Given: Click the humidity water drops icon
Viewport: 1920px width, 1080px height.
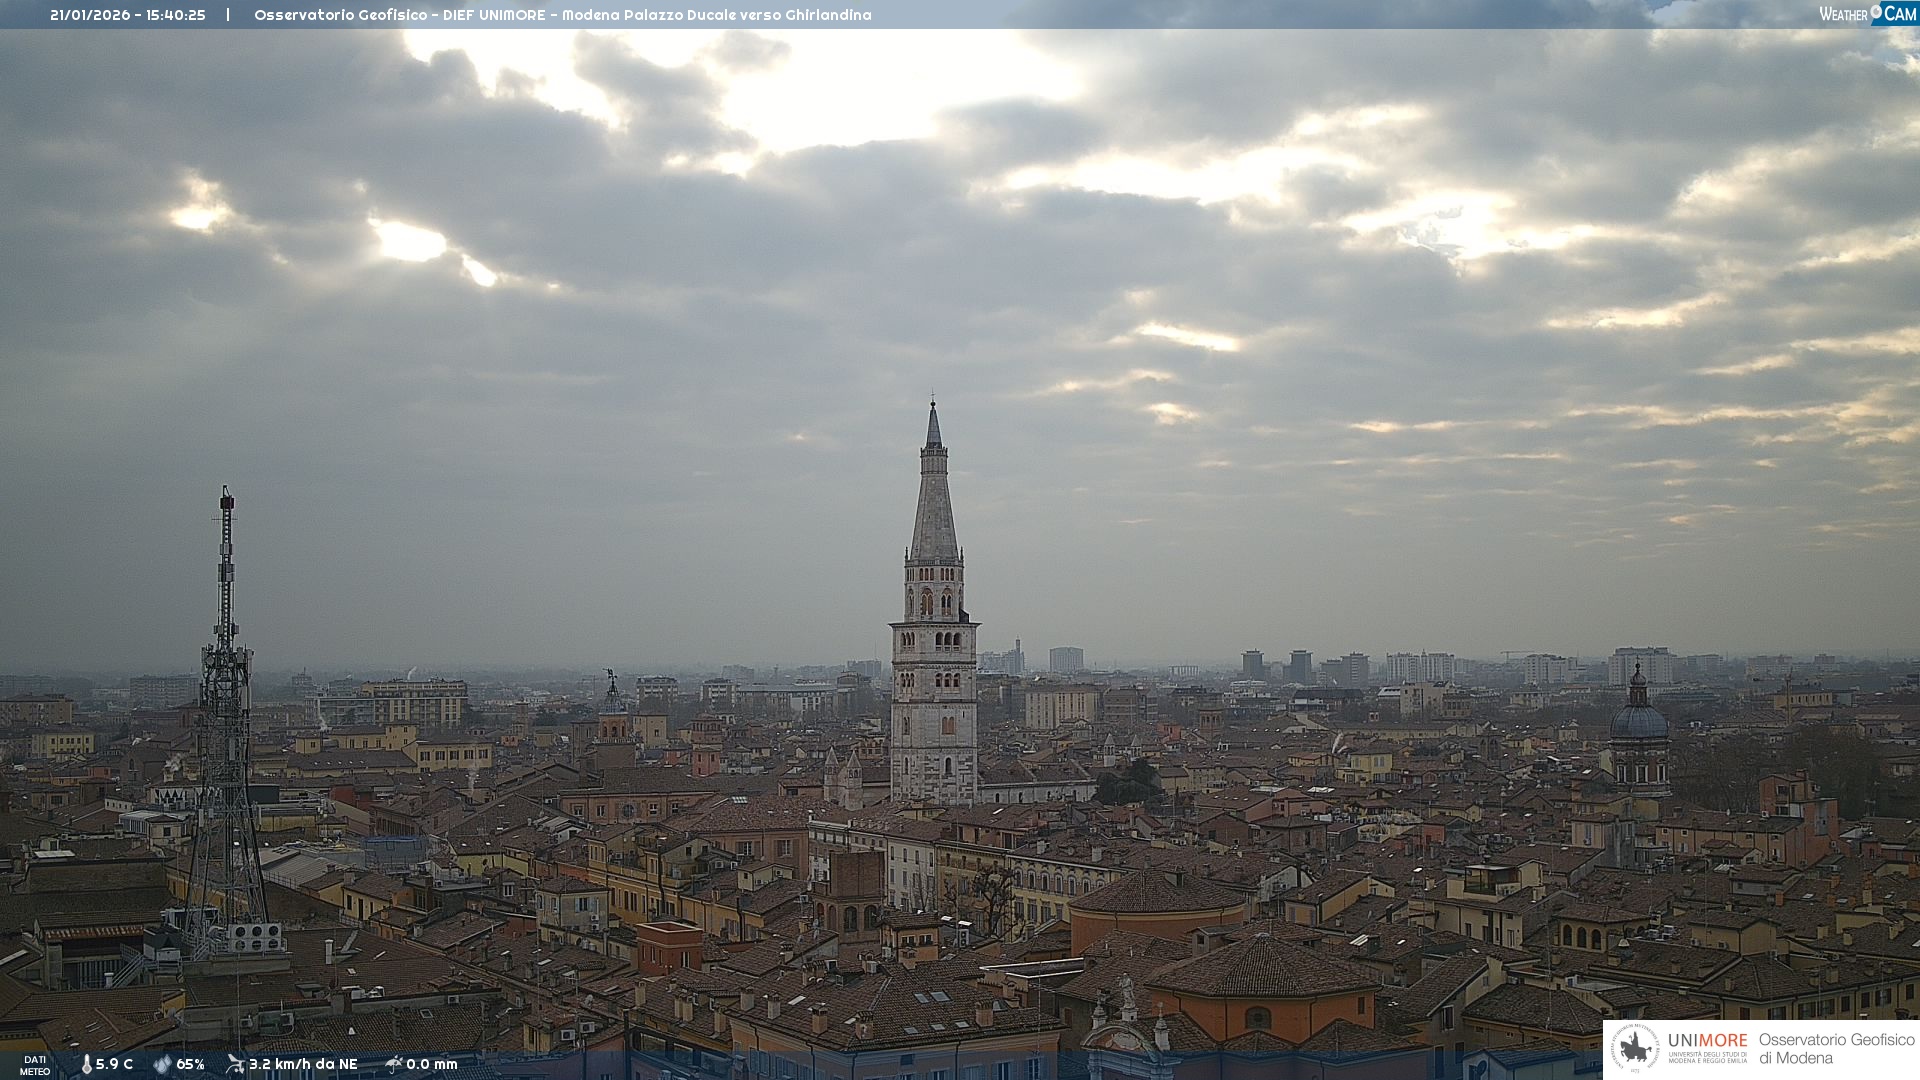Looking at the screenshot, I should pos(162,1064).
